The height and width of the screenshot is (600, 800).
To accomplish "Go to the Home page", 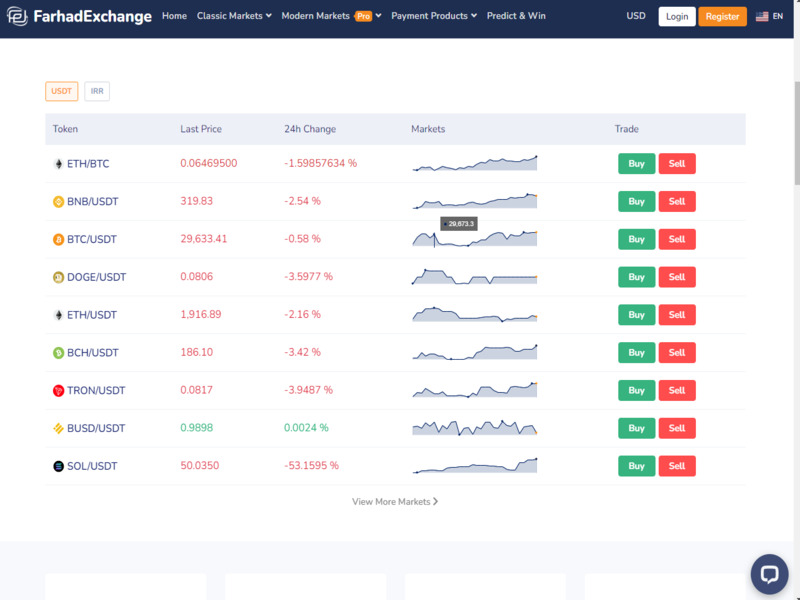I will point(174,16).
